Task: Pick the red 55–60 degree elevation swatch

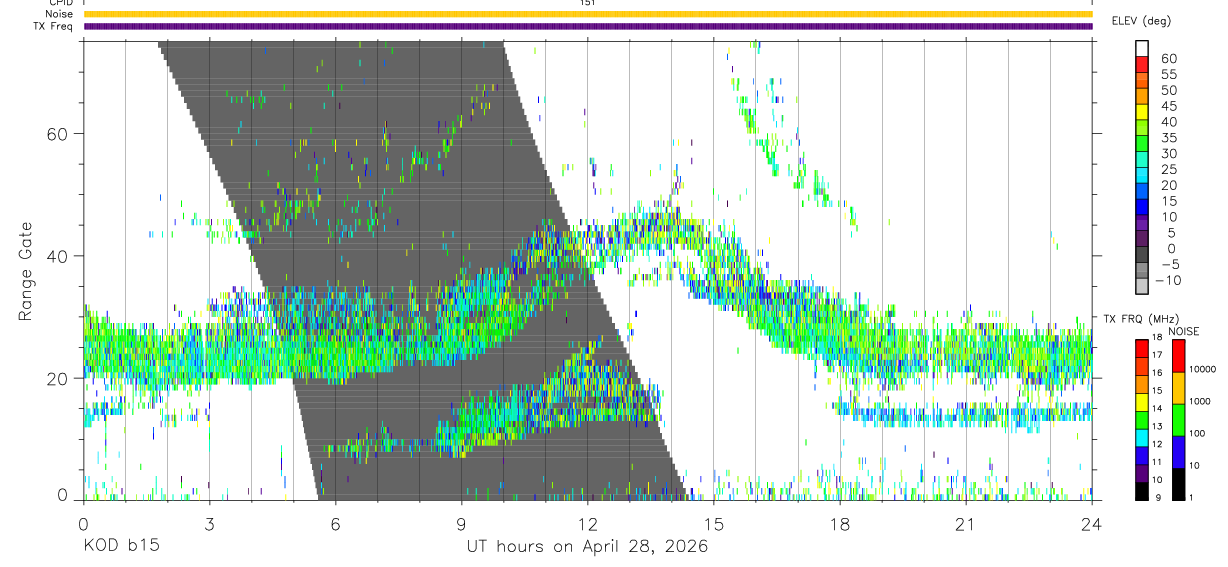Action: tap(1143, 66)
